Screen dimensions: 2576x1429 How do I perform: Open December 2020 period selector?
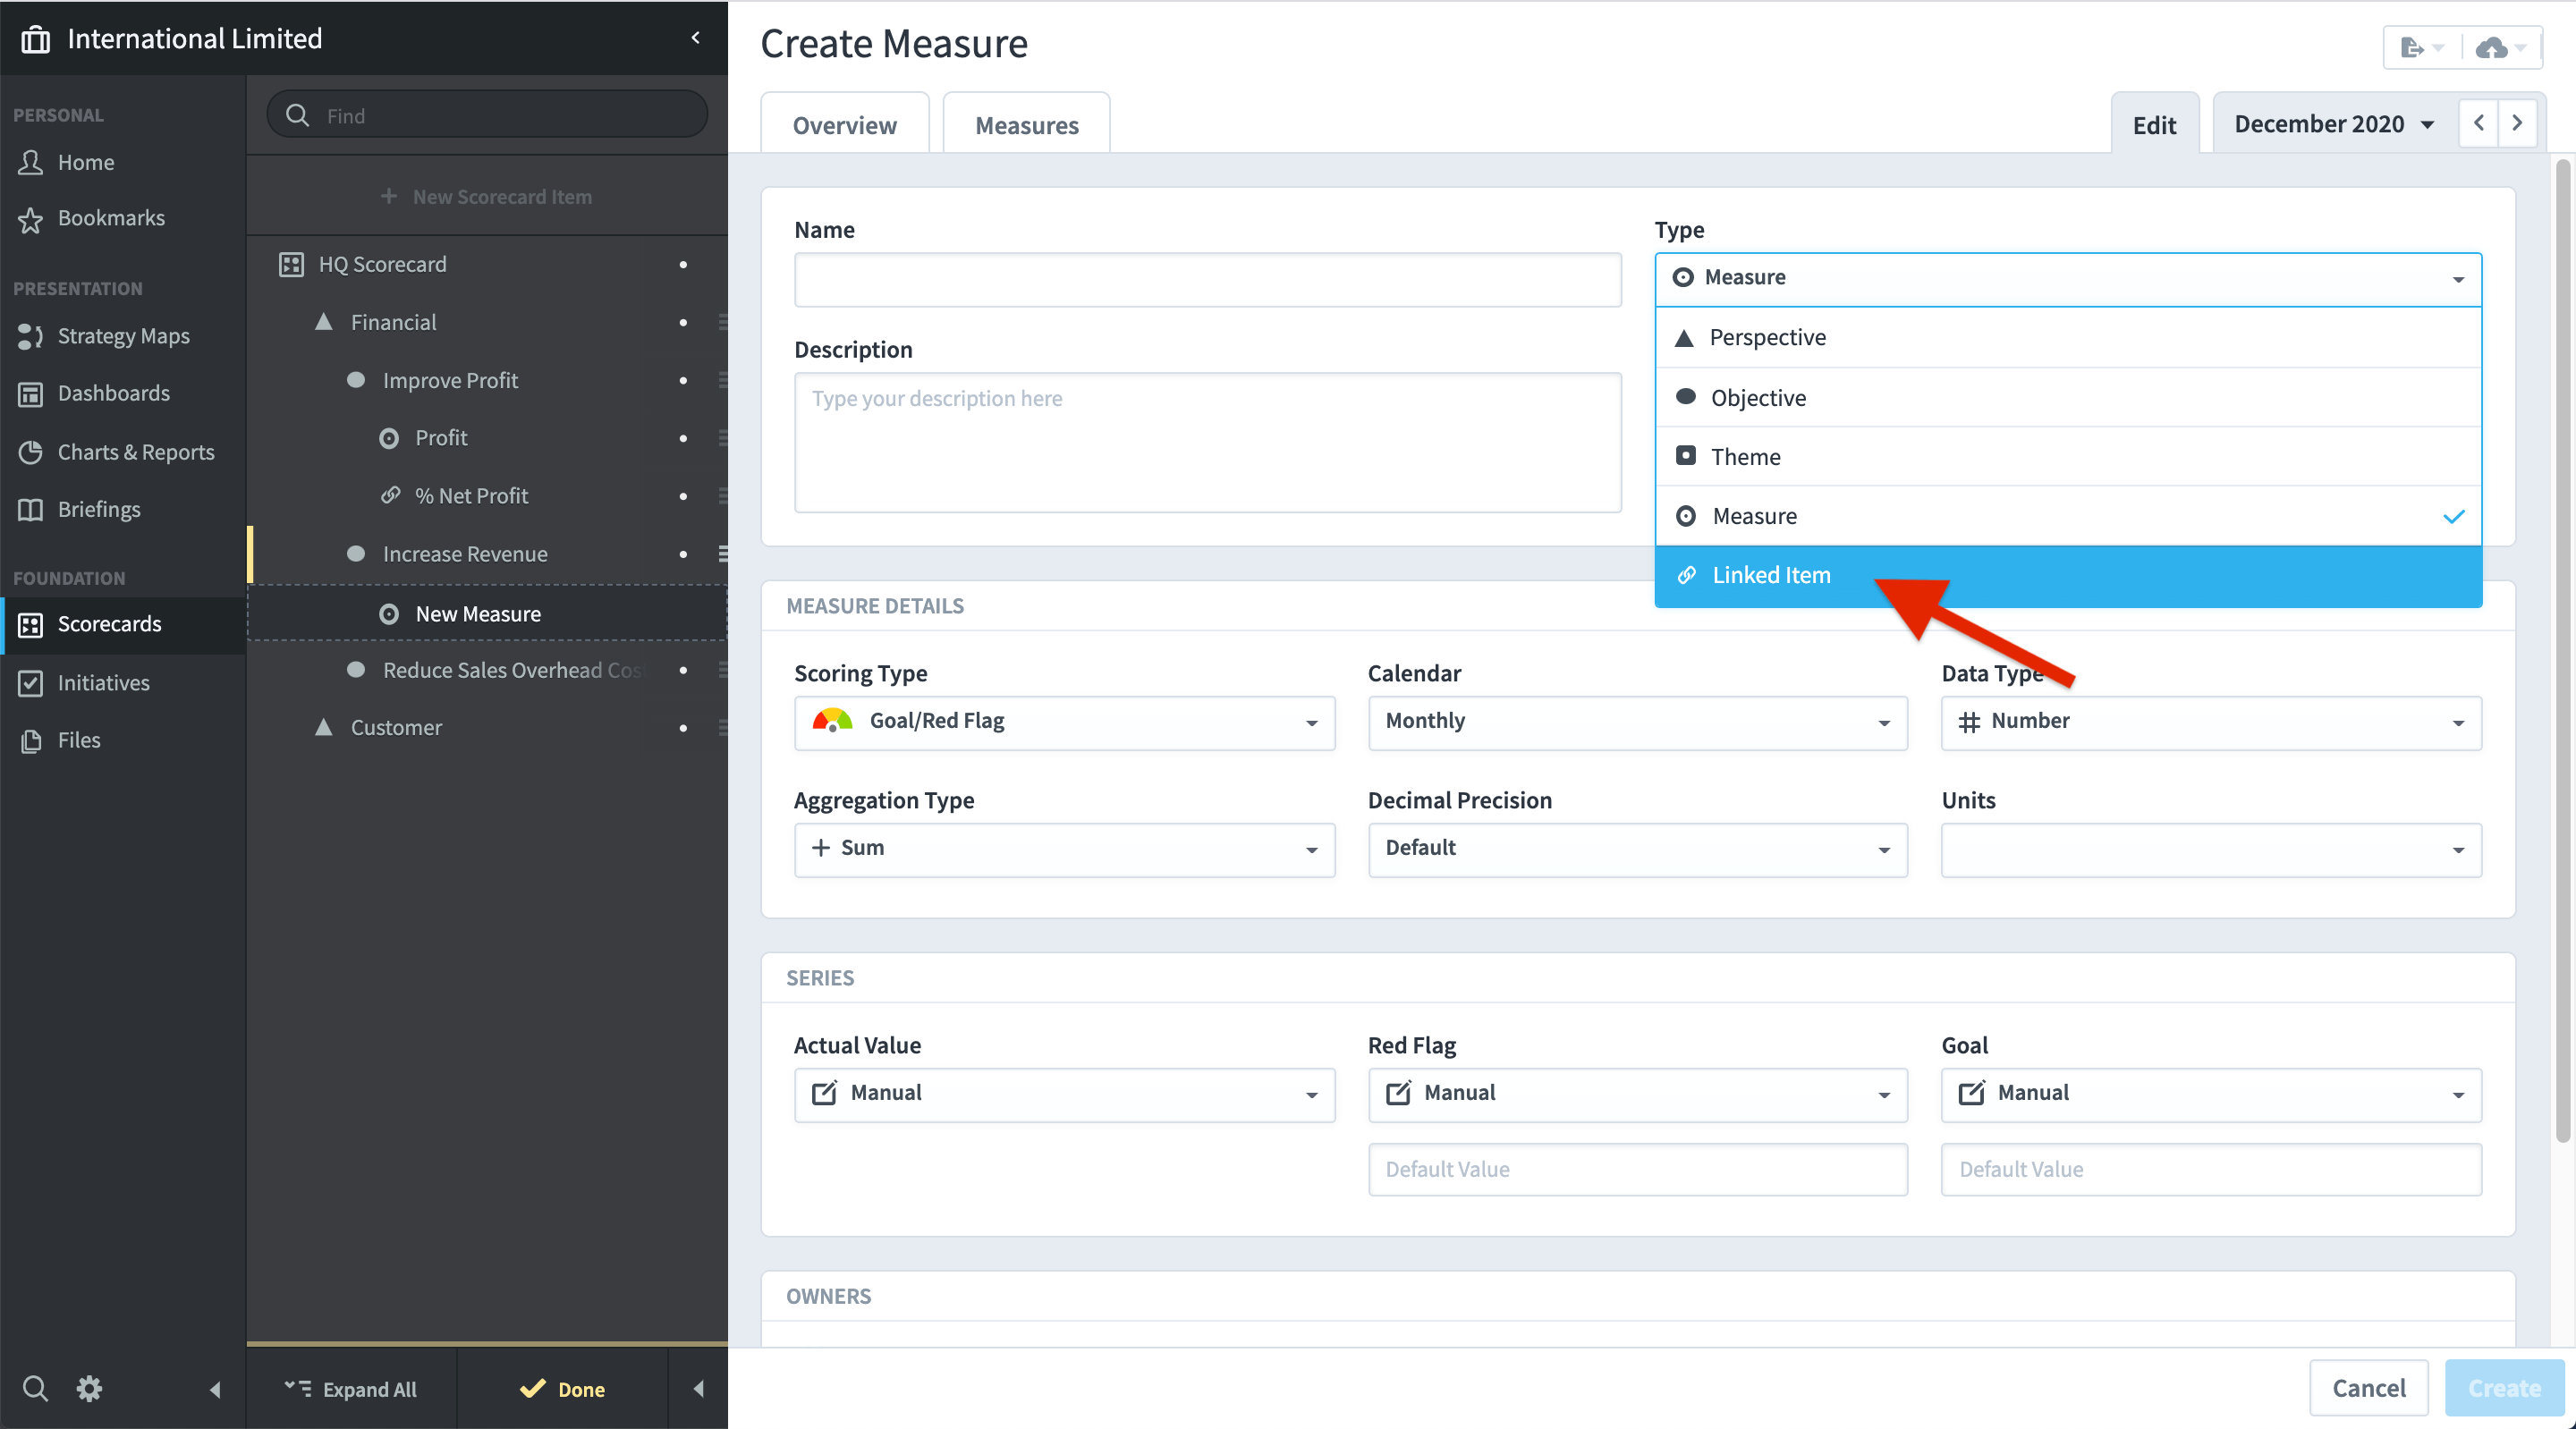[2332, 124]
